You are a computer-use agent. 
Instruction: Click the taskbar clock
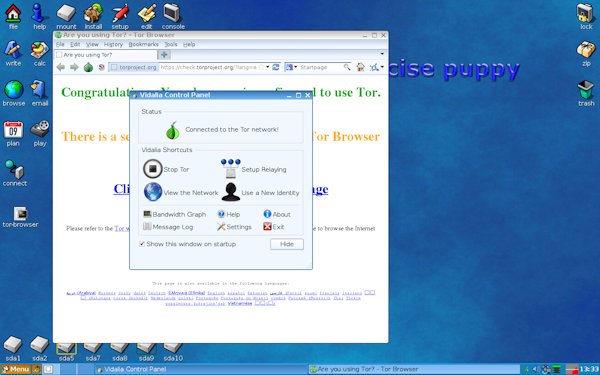tap(589, 369)
